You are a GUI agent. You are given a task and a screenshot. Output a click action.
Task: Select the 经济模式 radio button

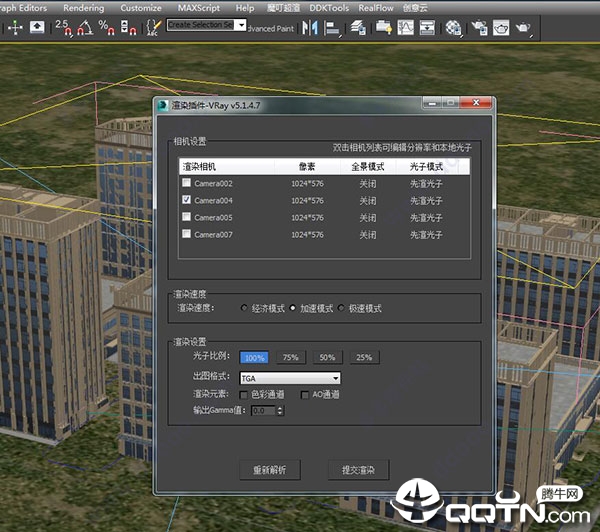[244, 308]
